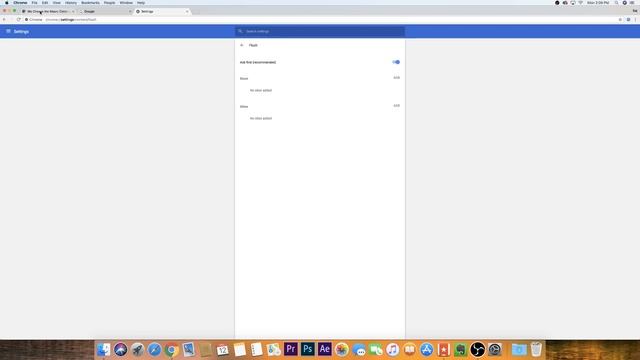Open Evernote from the dock
This screenshot has width=640, height=360.
pos(460,349)
